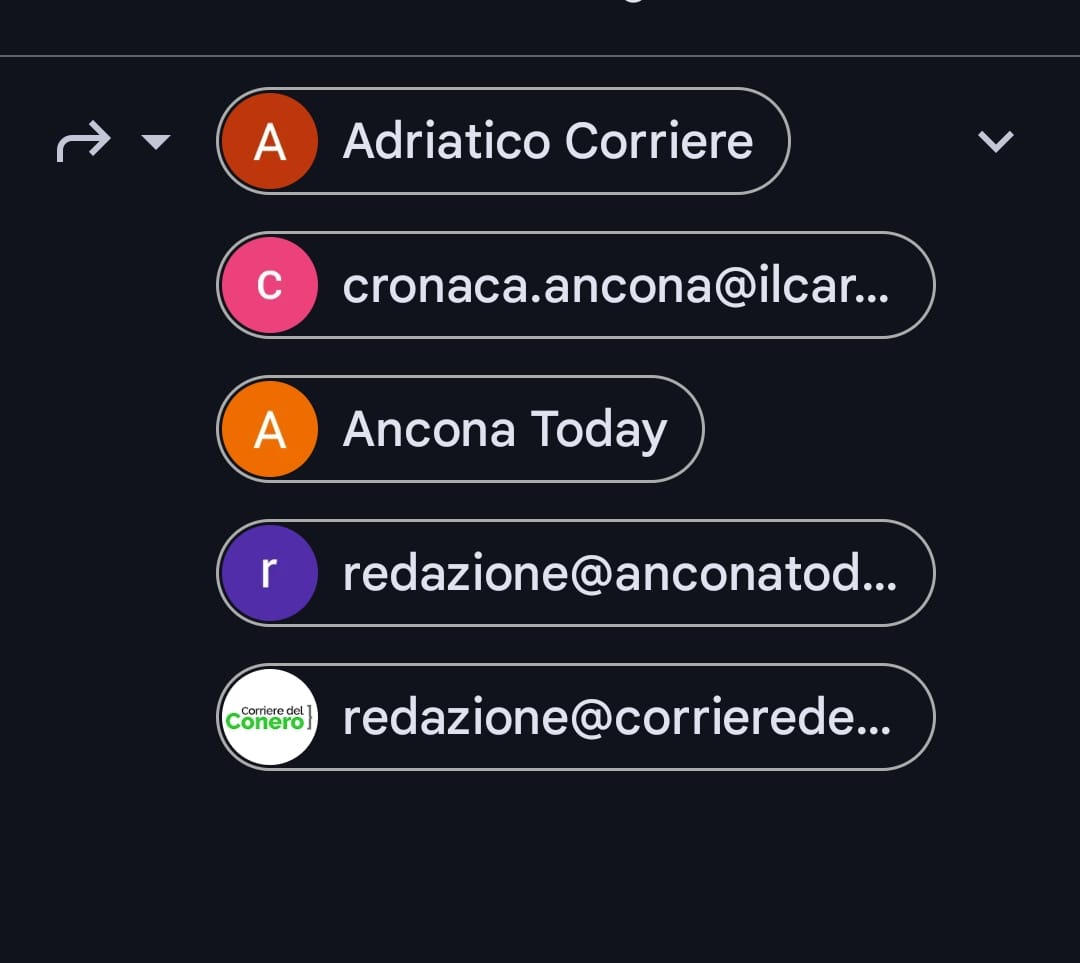This screenshot has height=963, width=1080.
Task: Click the Corriere del Conero logo avatar
Action: tap(270, 717)
